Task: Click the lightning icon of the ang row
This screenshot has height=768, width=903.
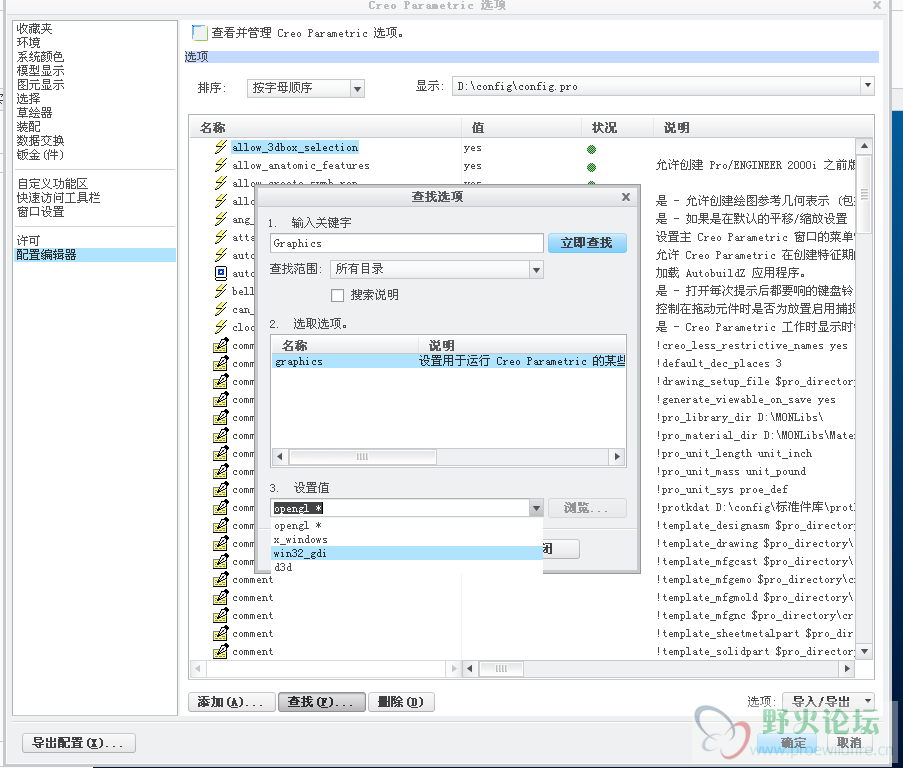Action: [221, 219]
